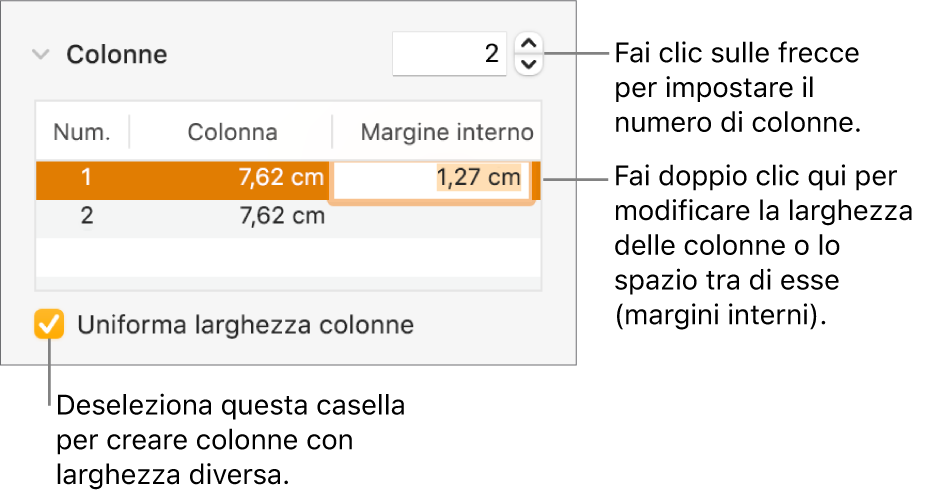The image size is (929, 502).
Task: Click the callout text about column number arrows
Action: 737,88
